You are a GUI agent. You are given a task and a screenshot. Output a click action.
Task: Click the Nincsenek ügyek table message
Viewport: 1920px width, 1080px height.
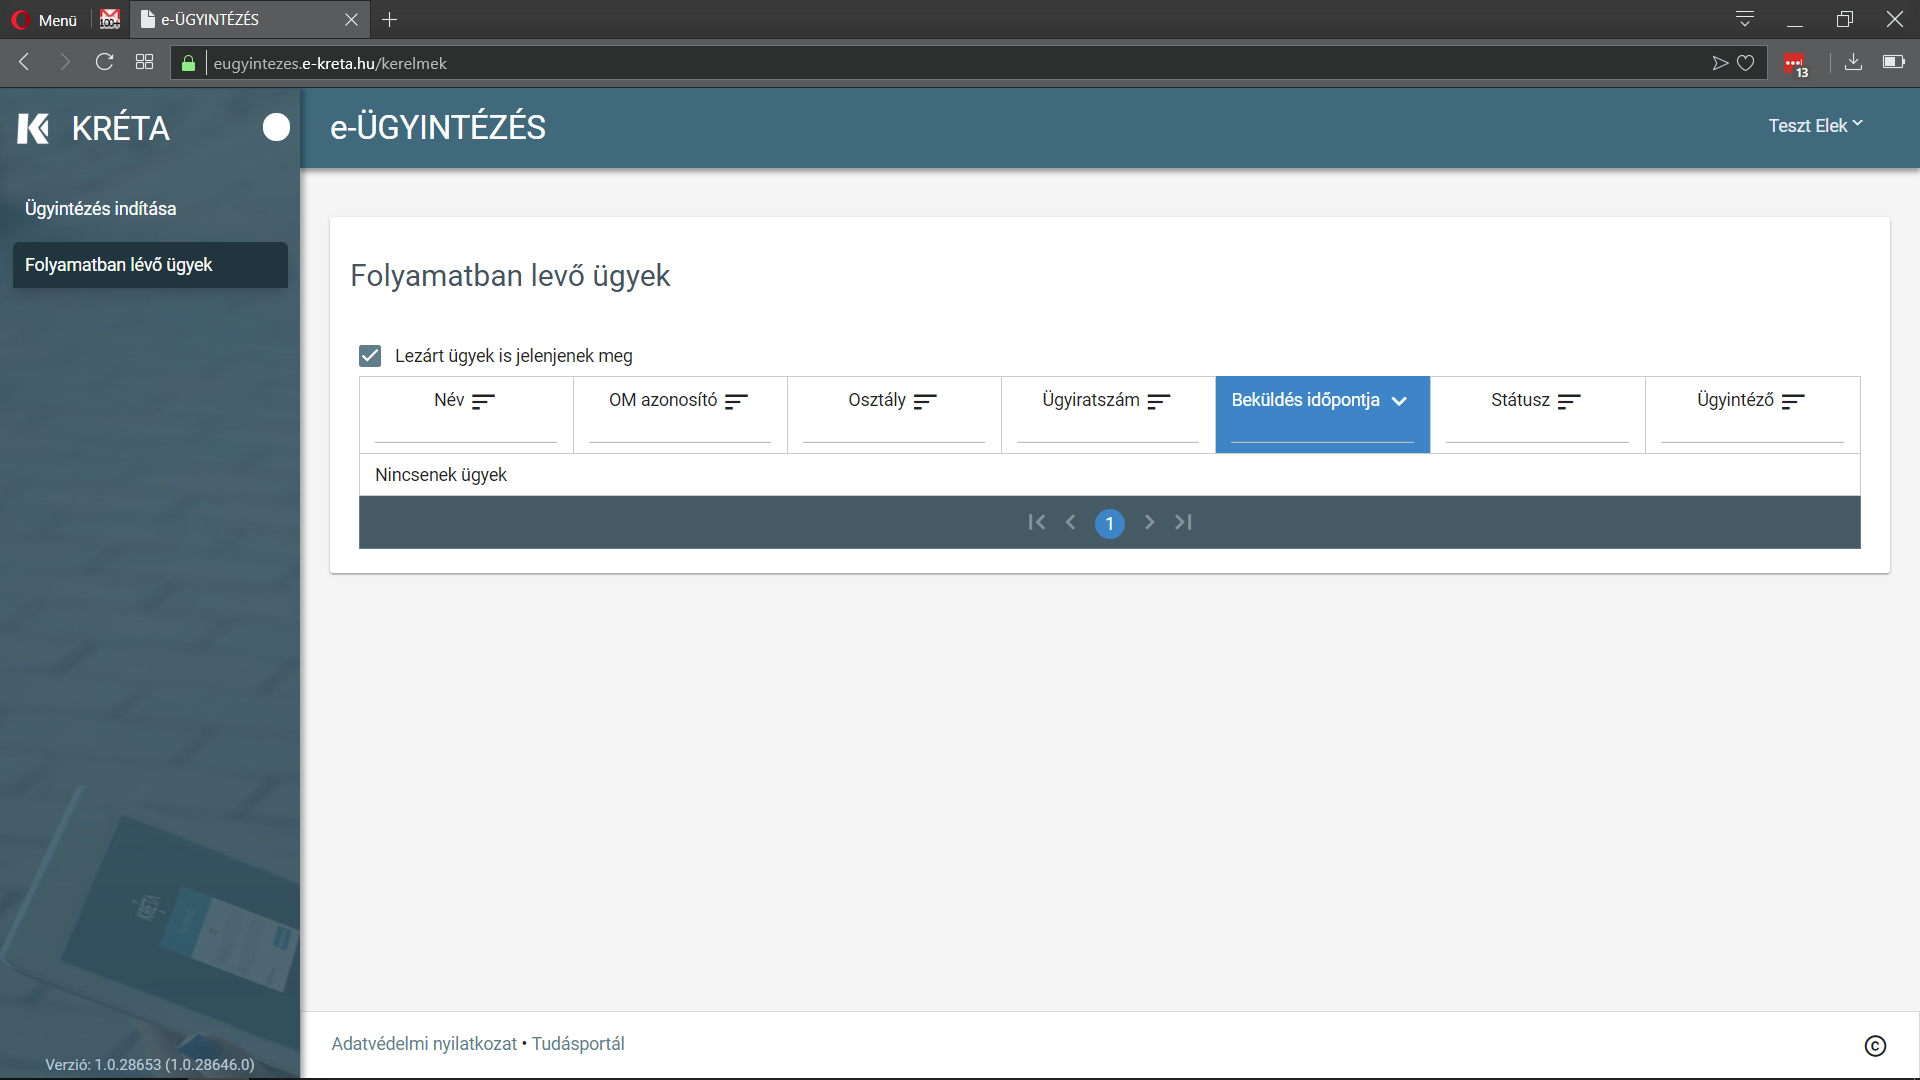coord(441,475)
